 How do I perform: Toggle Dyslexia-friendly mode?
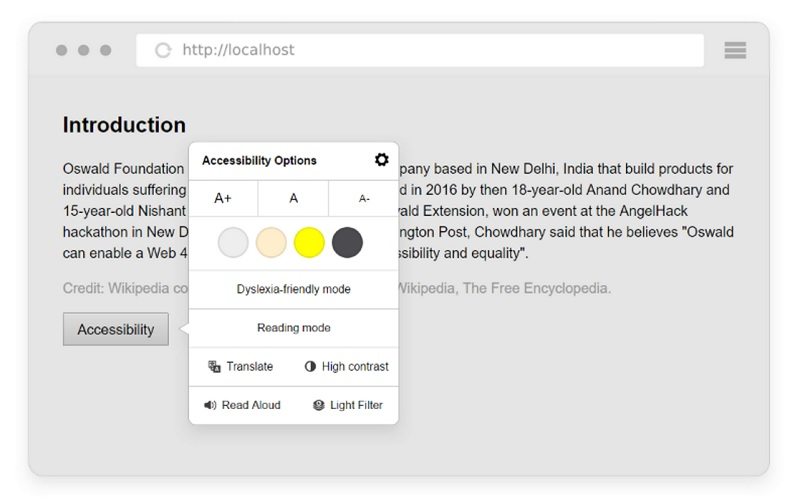(x=294, y=289)
